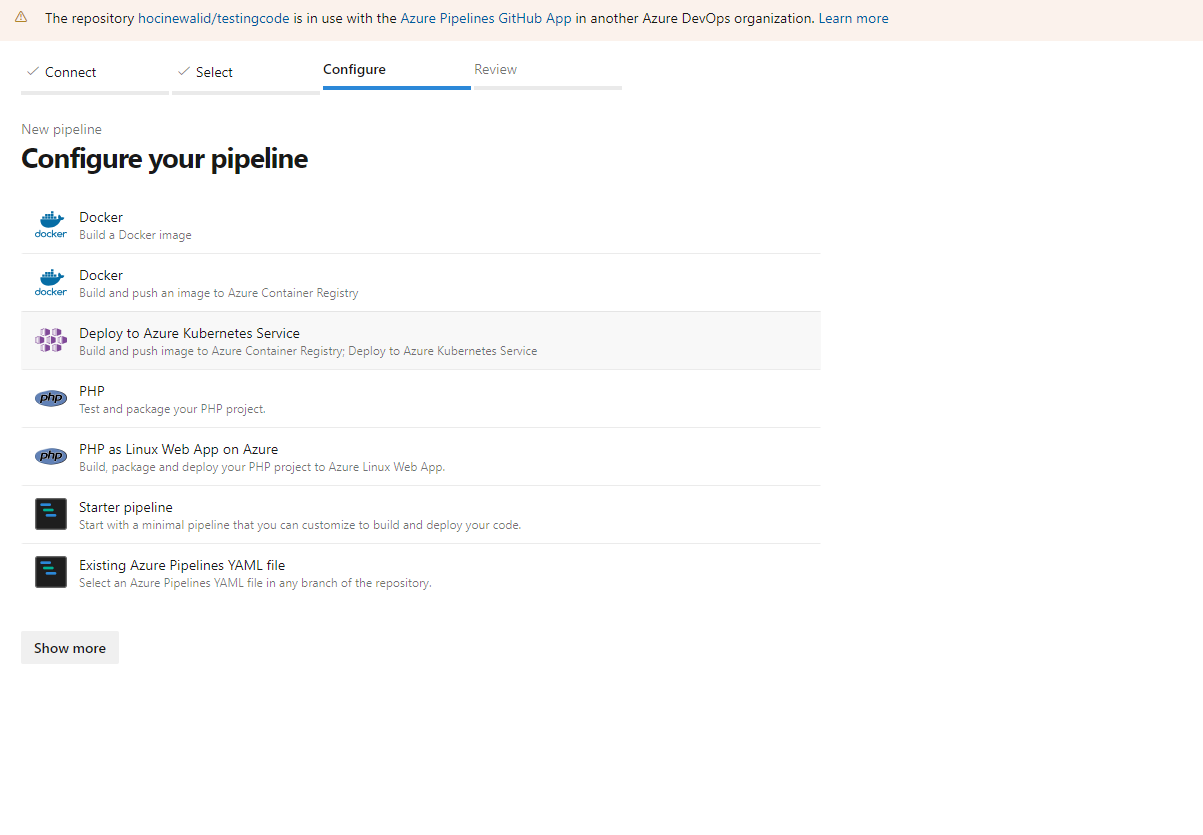Click the Learn more link
This screenshot has width=1203, height=835.
[x=853, y=18]
